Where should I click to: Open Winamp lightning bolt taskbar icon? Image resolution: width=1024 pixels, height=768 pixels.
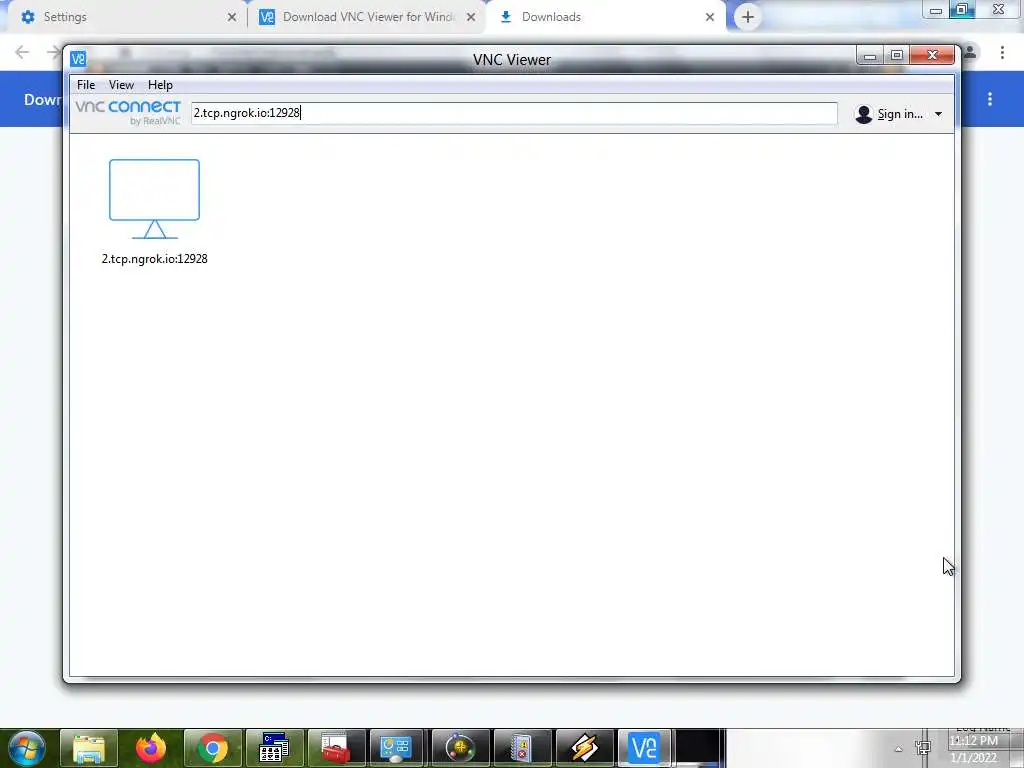(x=584, y=748)
